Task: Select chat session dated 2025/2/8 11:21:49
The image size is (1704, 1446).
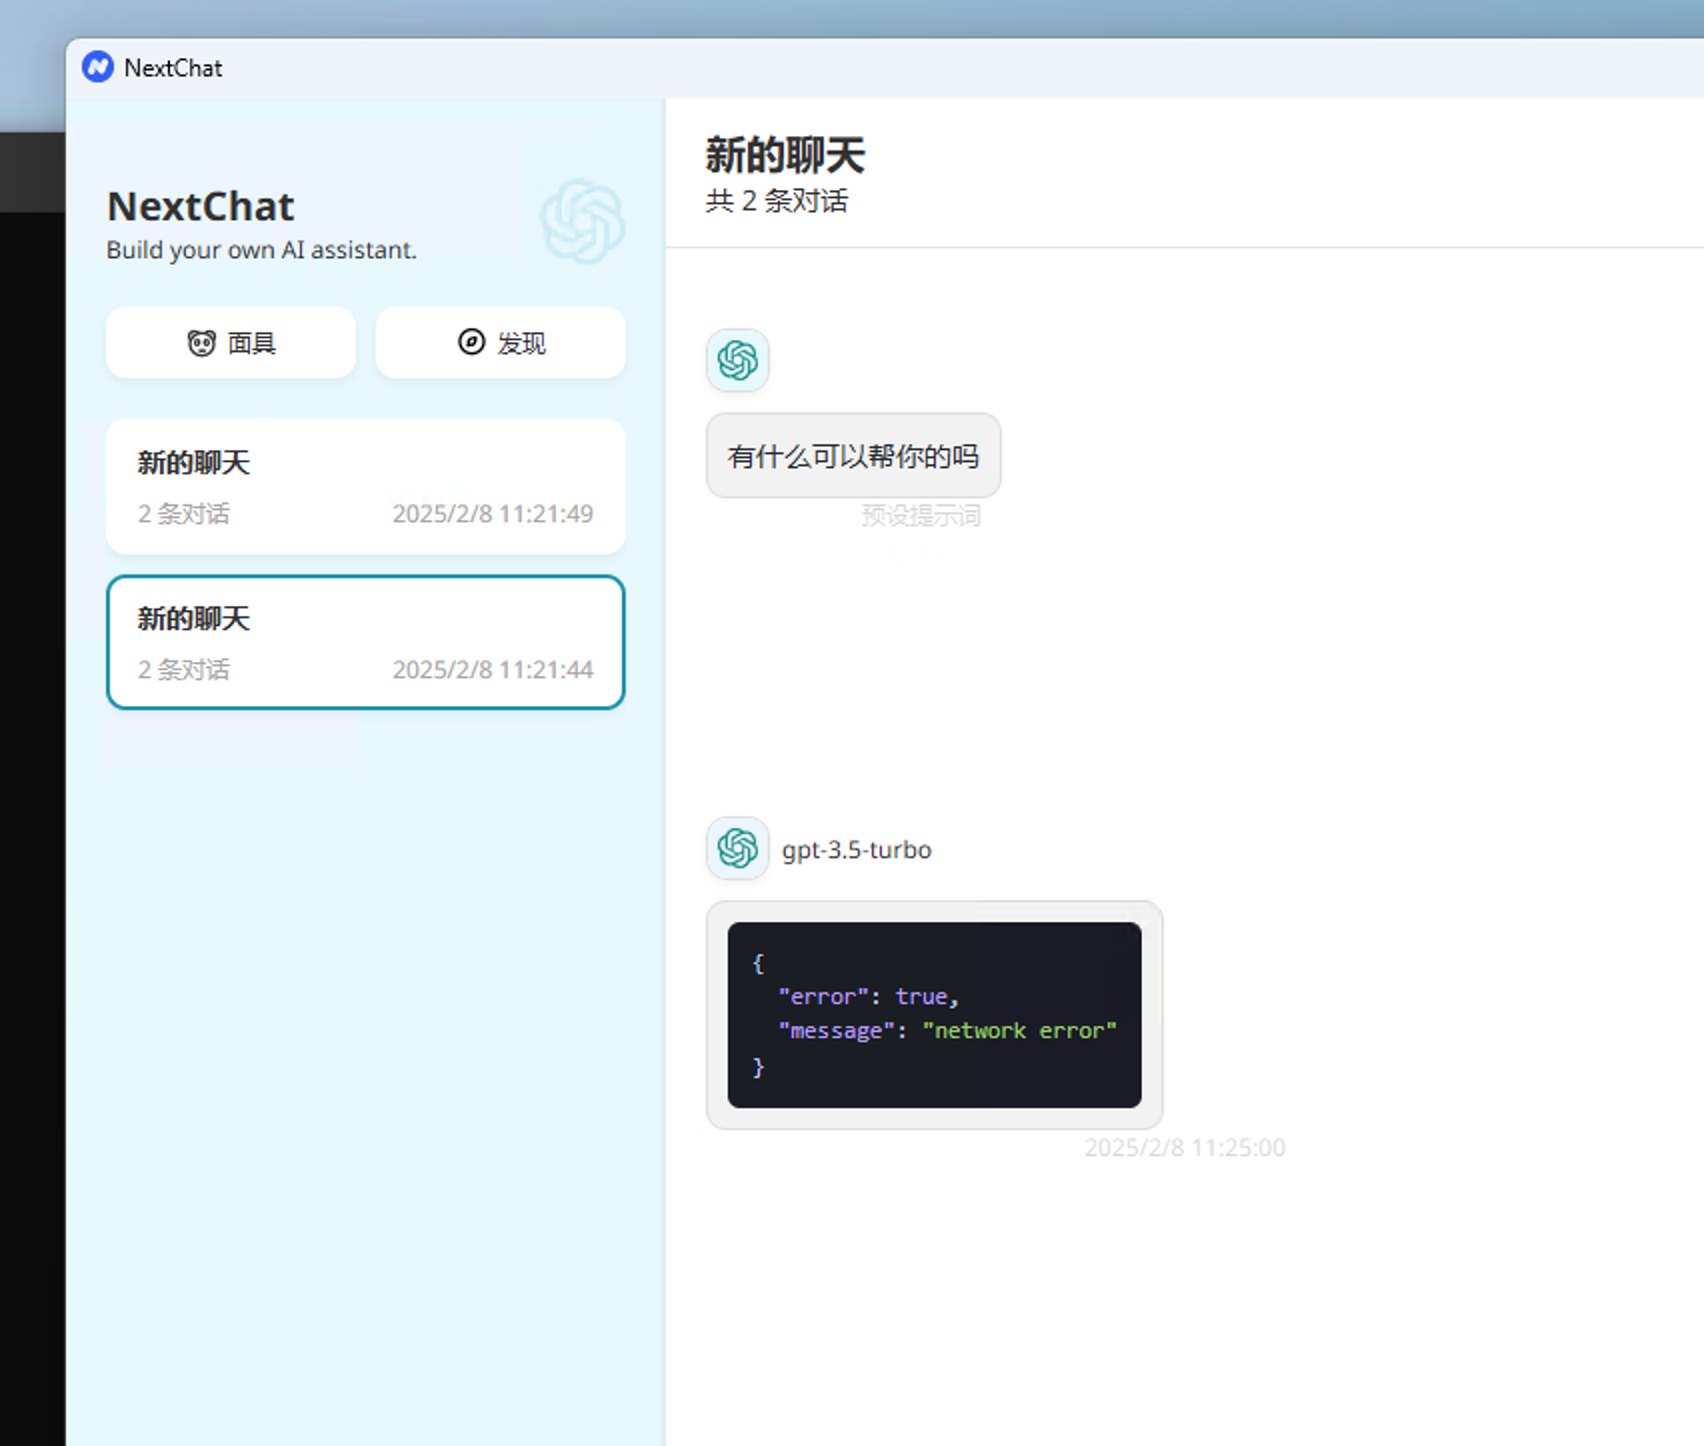Action: pos(366,487)
